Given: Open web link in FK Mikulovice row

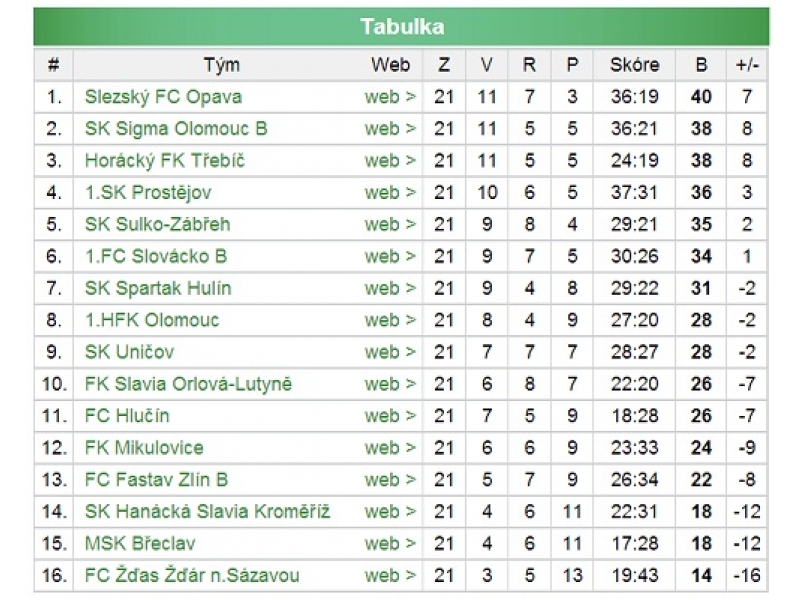Looking at the screenshot, I should 390,449.
